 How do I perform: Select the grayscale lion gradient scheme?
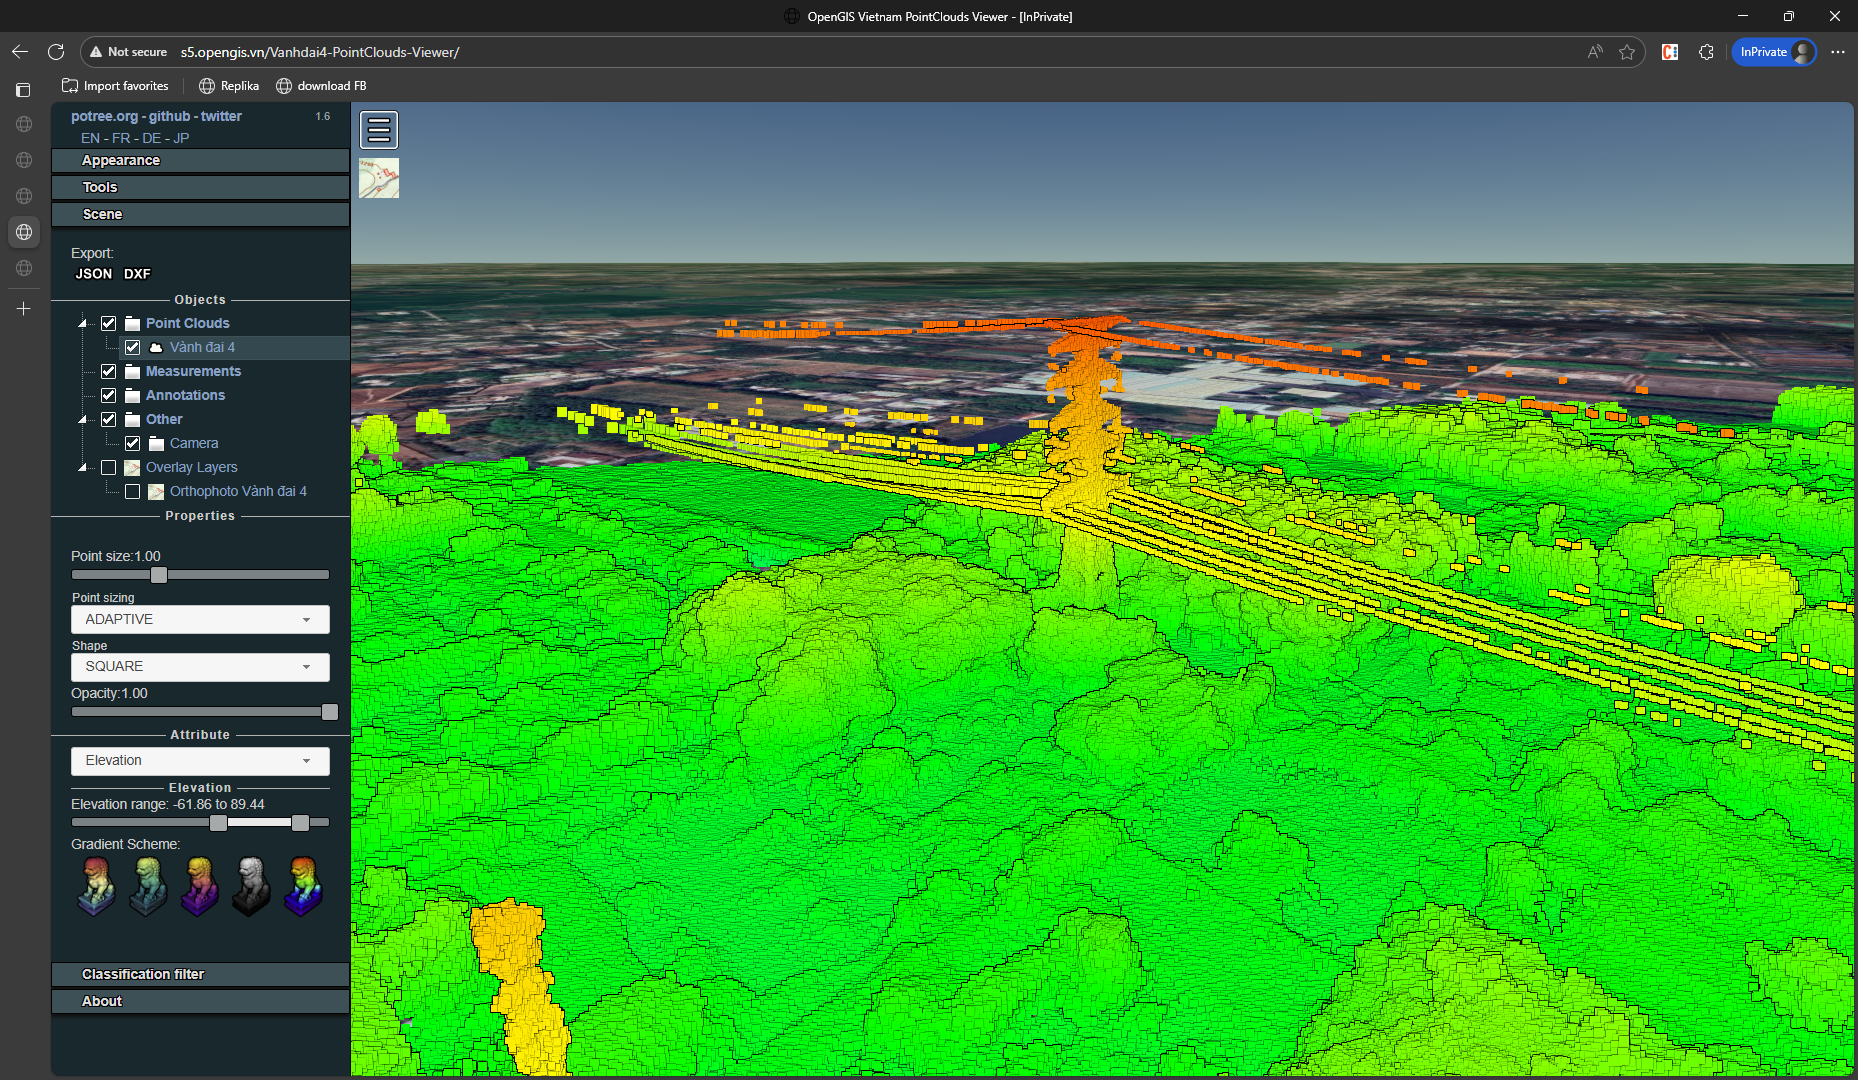pyautogui.click(x=251, y=886)
